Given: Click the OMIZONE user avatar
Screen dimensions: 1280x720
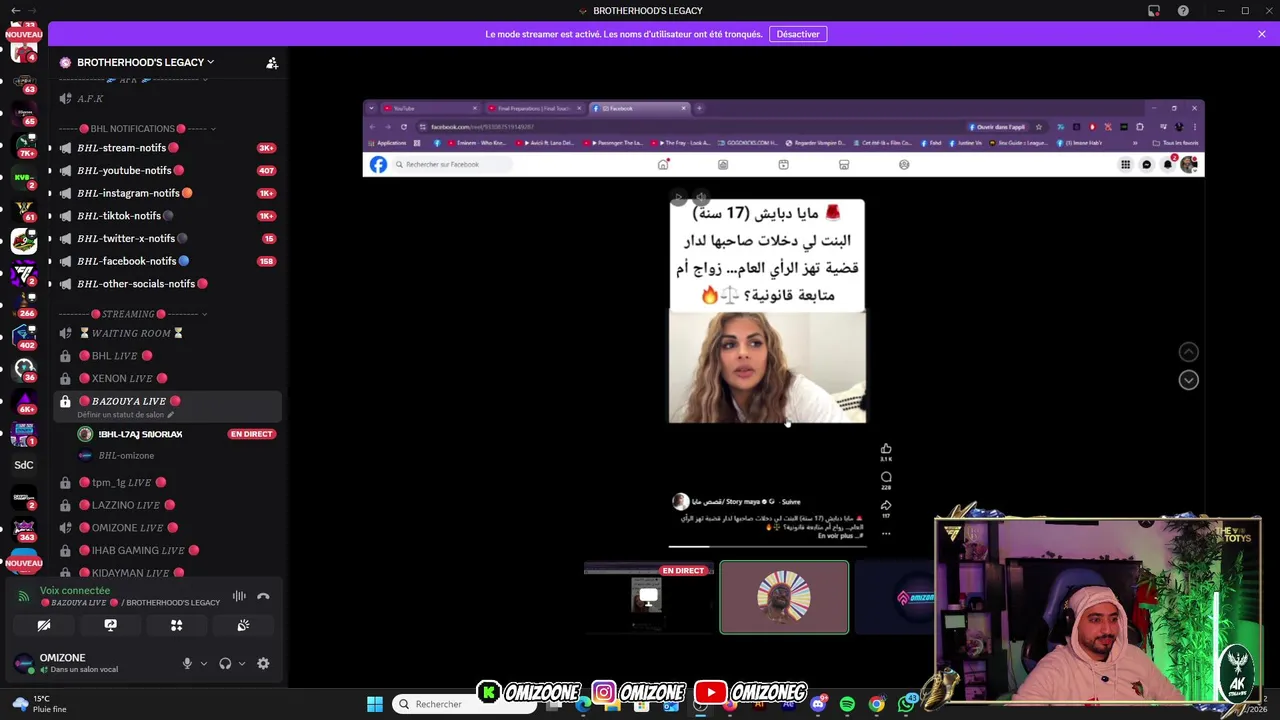Looking at the screenshot, I should pos(23,663).
